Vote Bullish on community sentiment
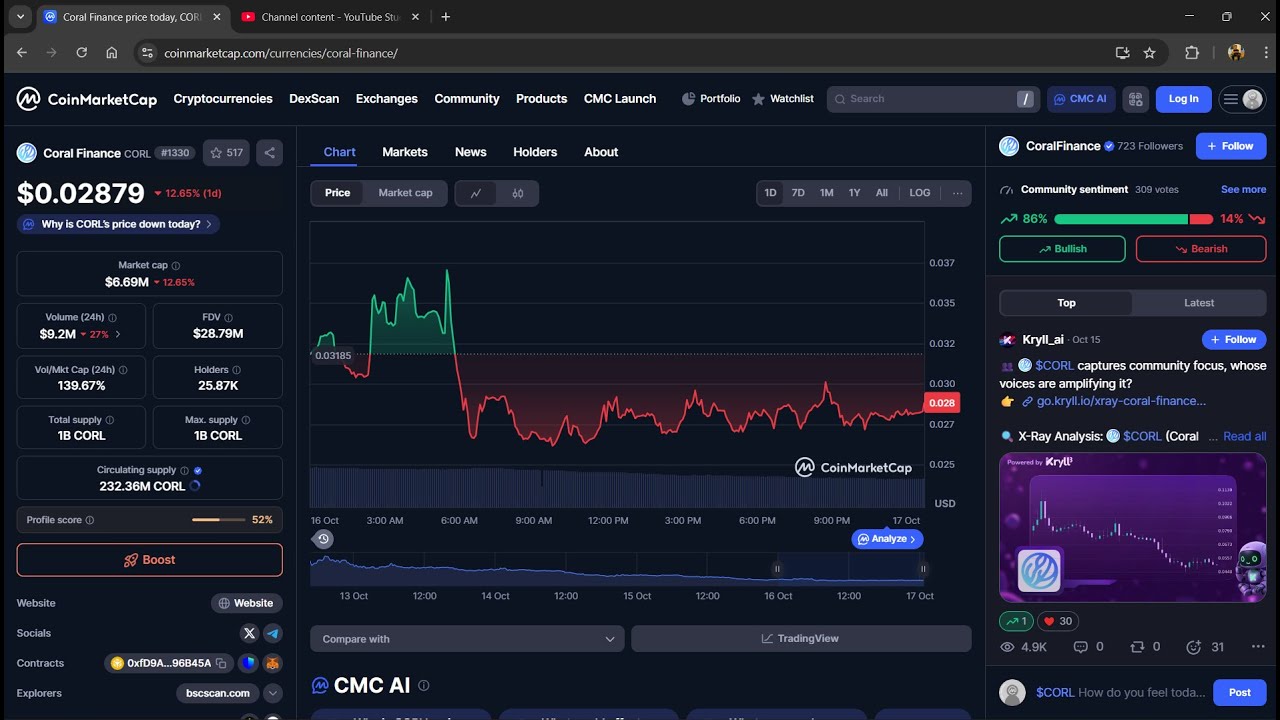The height and width of the screenshot is (720, 1280). point(1062,249)
